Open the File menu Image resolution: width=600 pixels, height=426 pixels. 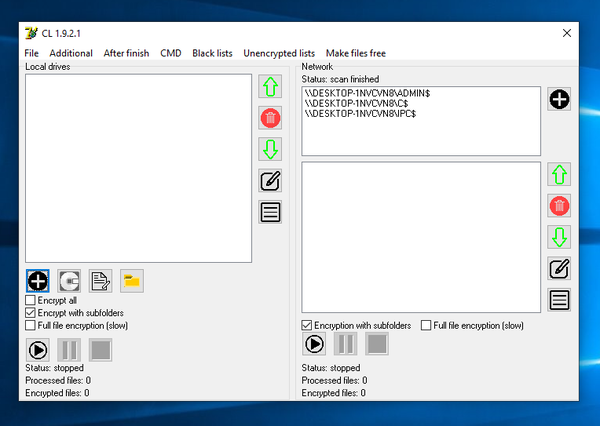(x=31, y=53)
